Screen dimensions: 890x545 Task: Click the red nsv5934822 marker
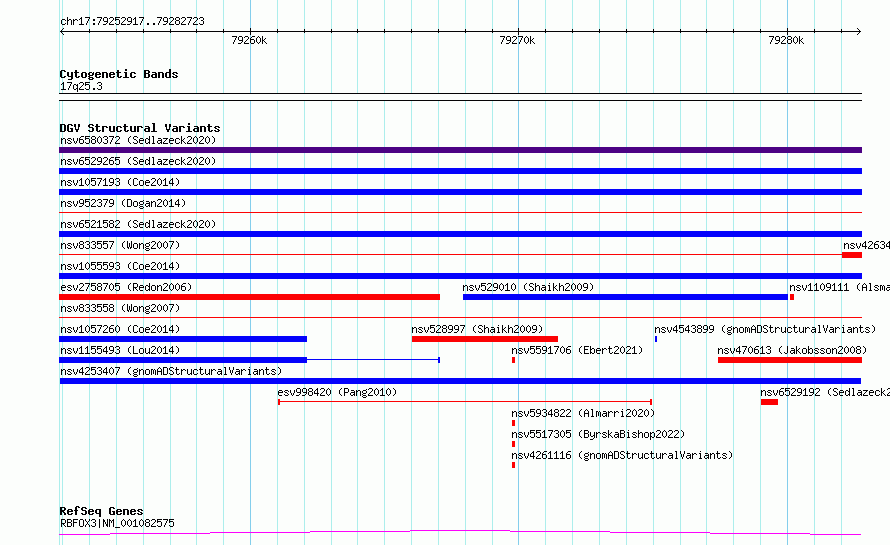[514, 423]
